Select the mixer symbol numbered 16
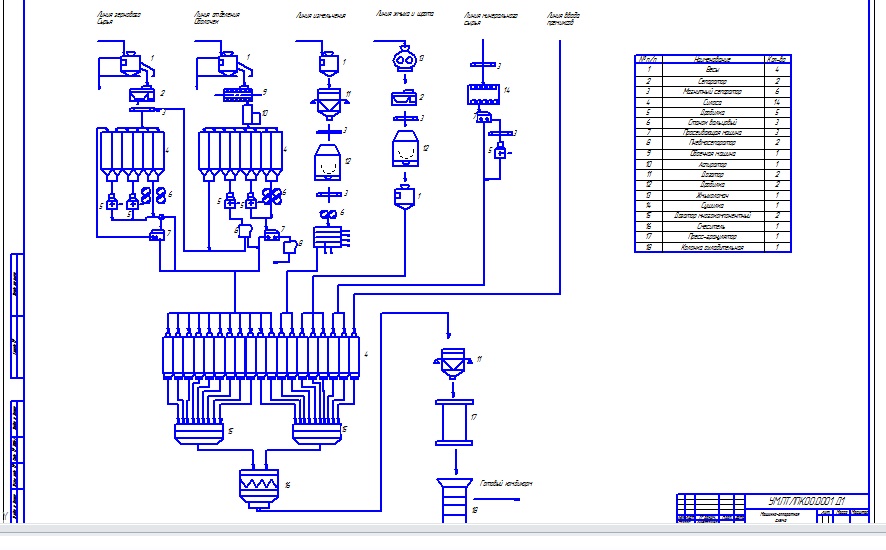This screenshot has height=550, width=886. (259, 487)
